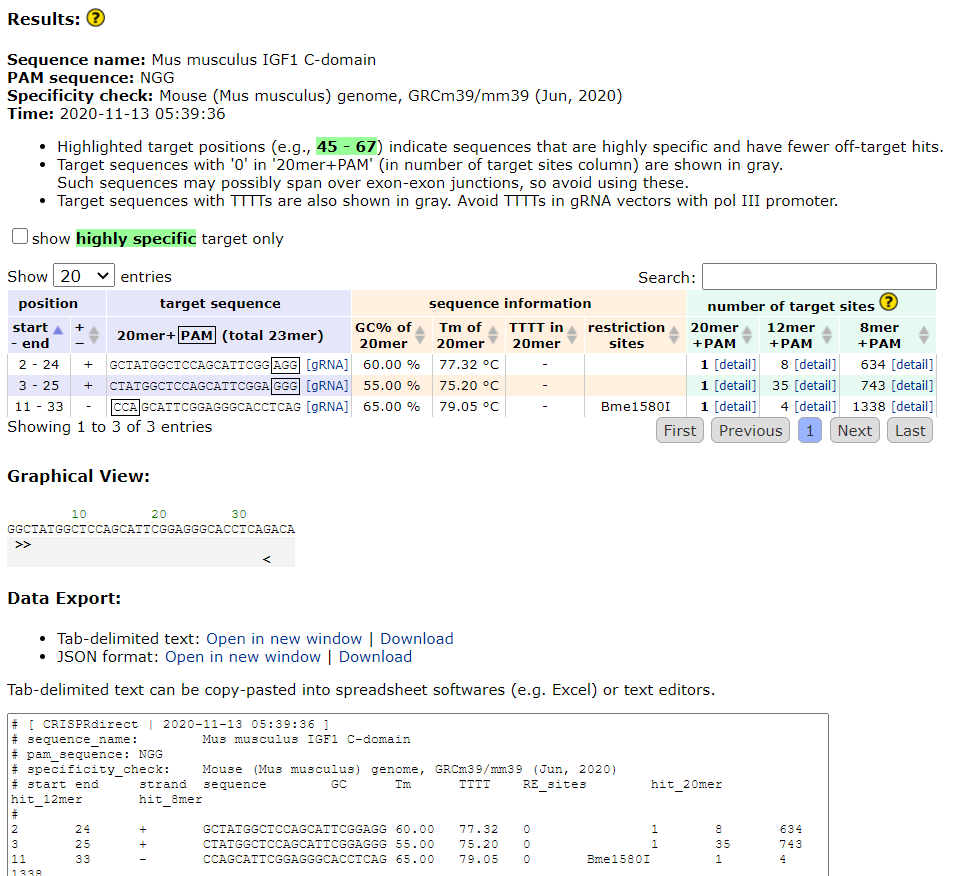Enable show highly specific target only

point(19,236)
